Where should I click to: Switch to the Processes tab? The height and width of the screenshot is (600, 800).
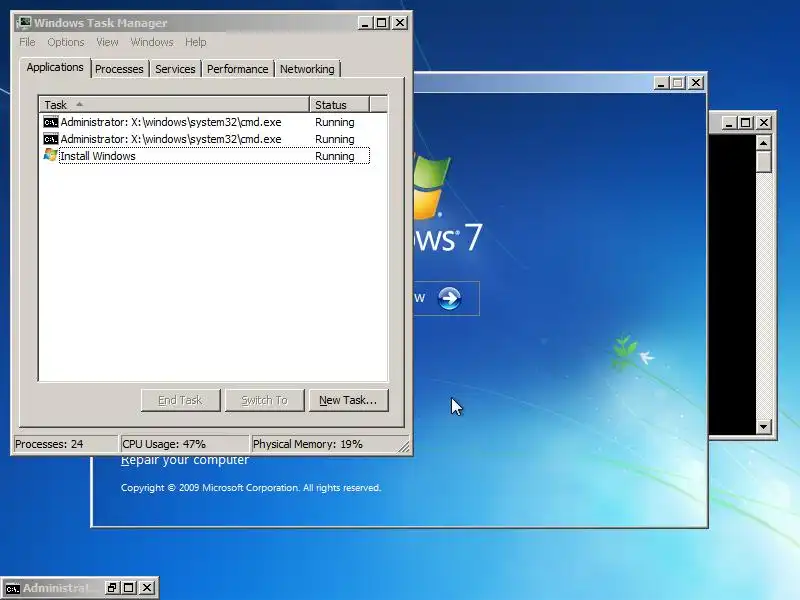pos(119,69)
